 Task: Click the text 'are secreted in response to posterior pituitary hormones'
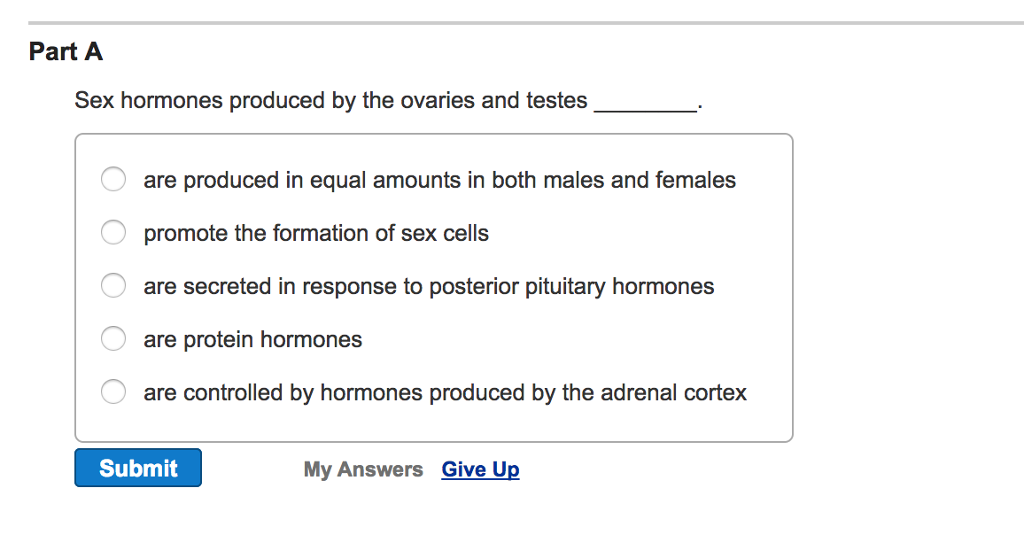[429, 286]
